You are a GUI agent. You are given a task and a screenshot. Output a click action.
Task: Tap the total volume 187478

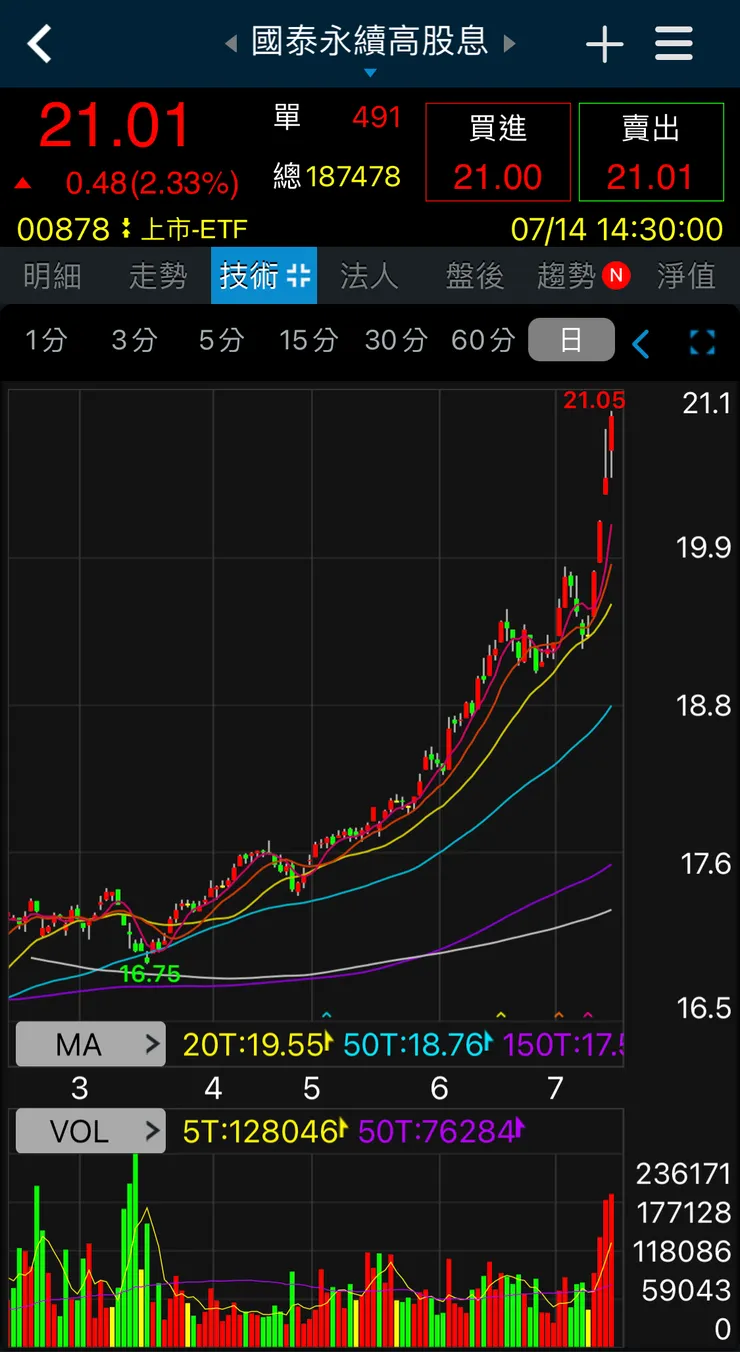[353, 177]
